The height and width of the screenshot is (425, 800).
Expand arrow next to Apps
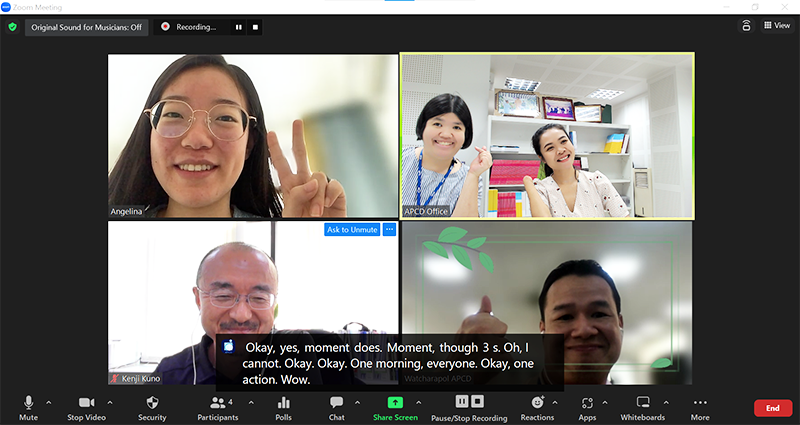(605, 403)
